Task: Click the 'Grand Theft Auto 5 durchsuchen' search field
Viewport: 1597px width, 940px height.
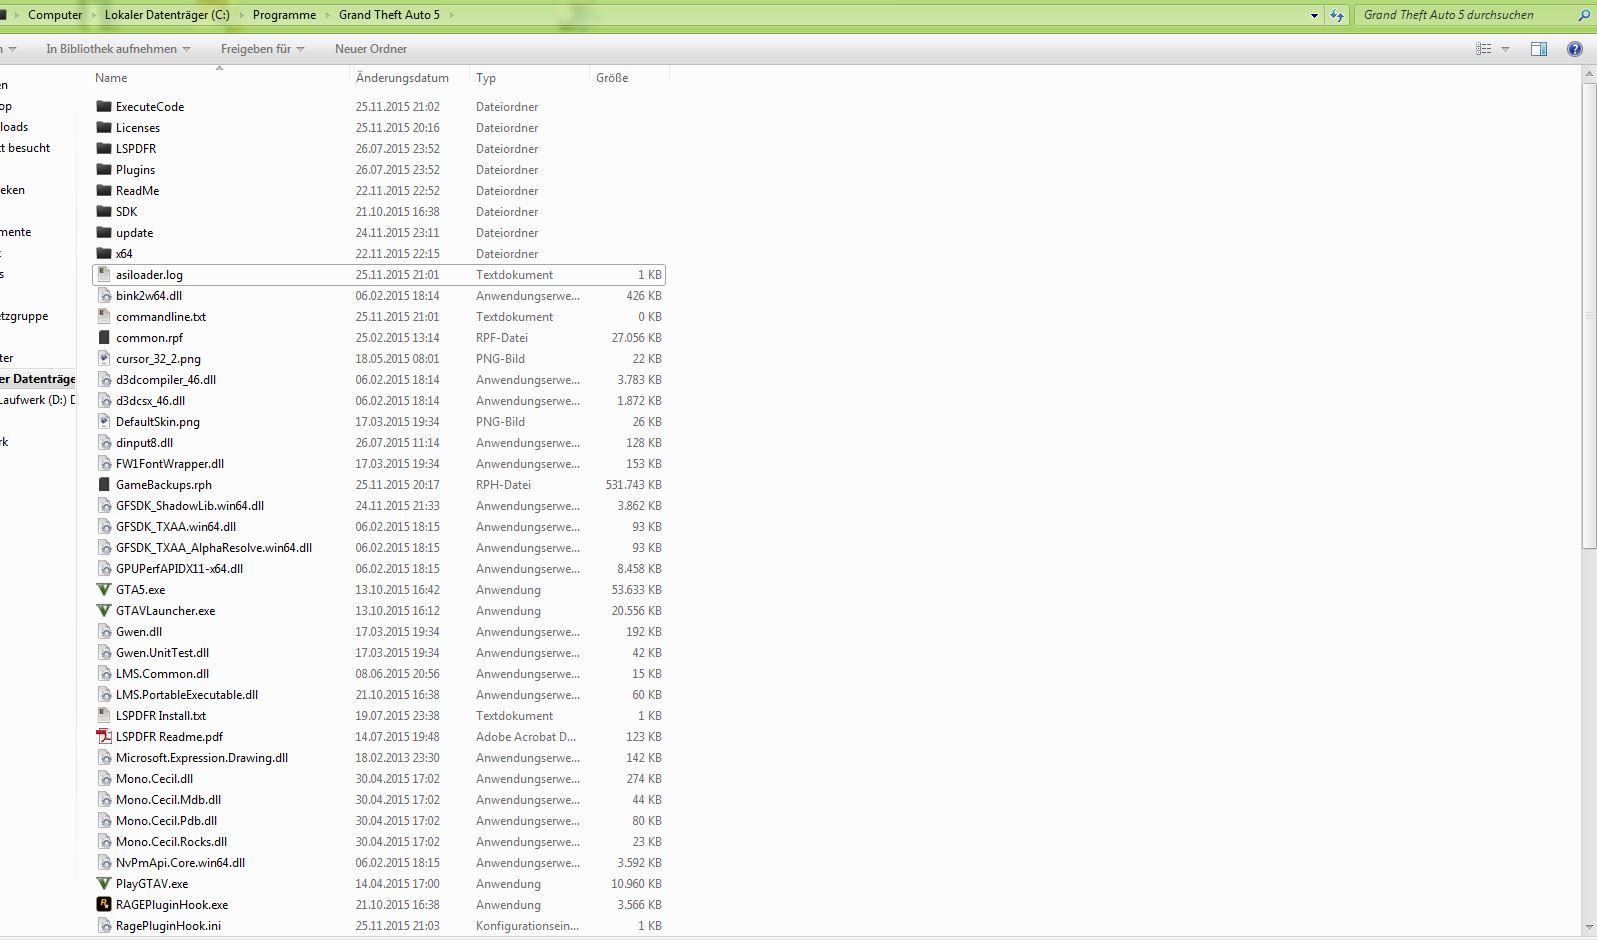Action: [1465, 15]
